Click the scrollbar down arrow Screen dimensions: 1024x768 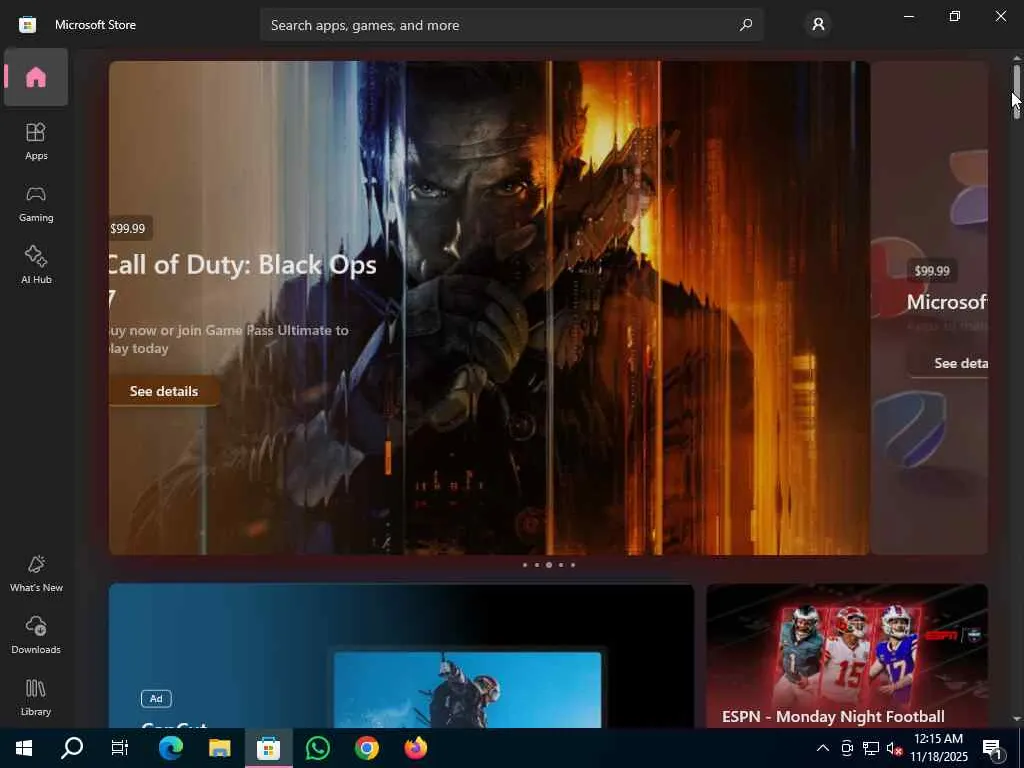[x=1016, y=719]
